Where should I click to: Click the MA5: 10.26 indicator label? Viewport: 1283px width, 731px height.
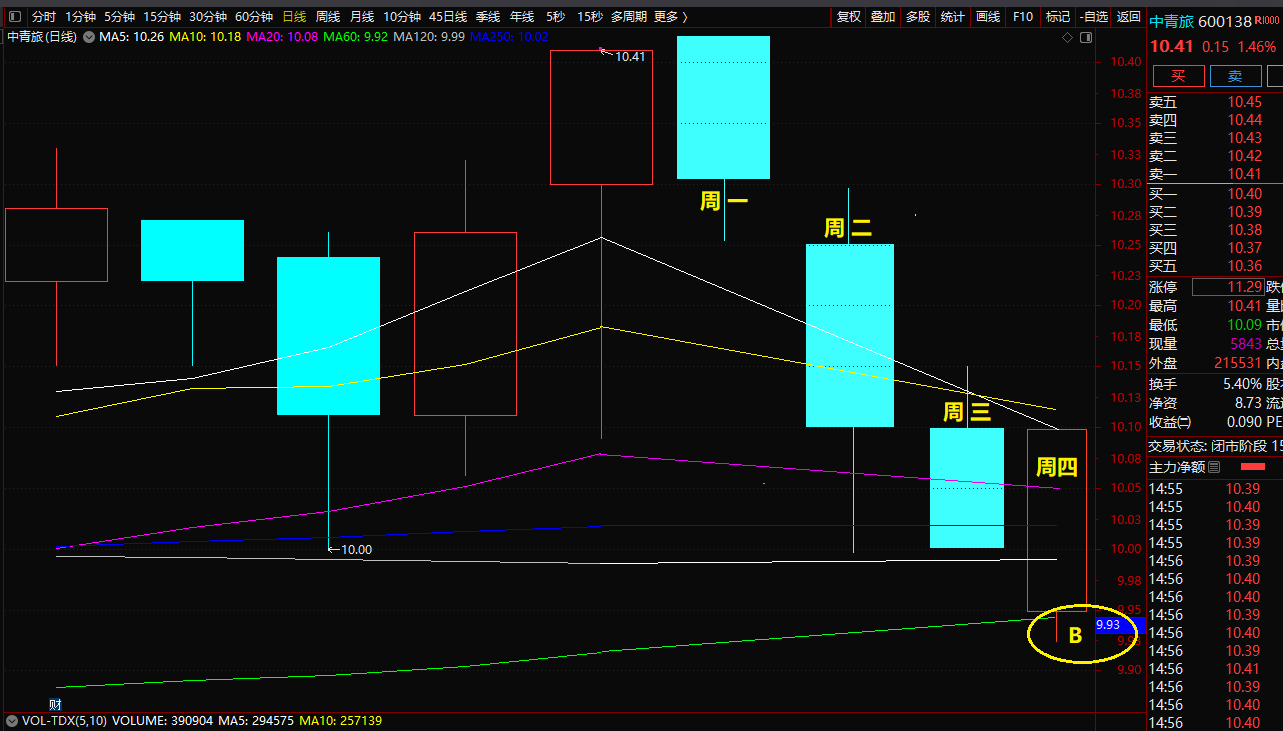132,37
